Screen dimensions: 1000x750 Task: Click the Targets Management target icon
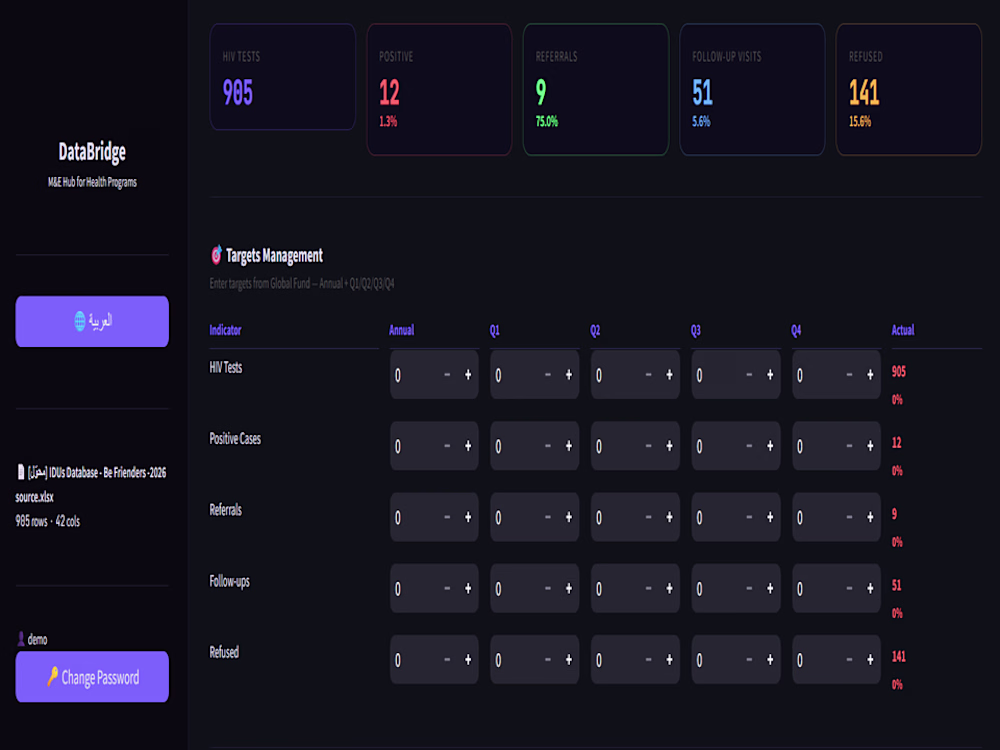[216, 255]
